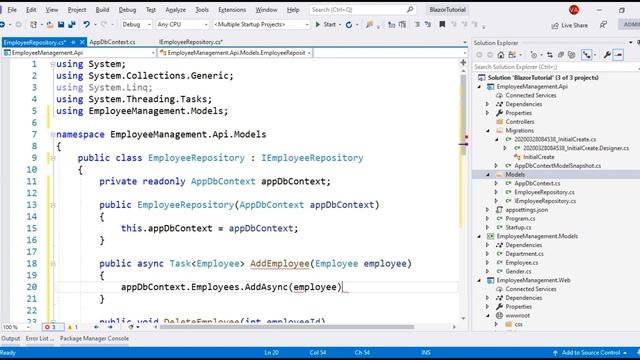Screen dimensions: 640x360
Task: Click the user account avatar icon
Action: [574, 9]
